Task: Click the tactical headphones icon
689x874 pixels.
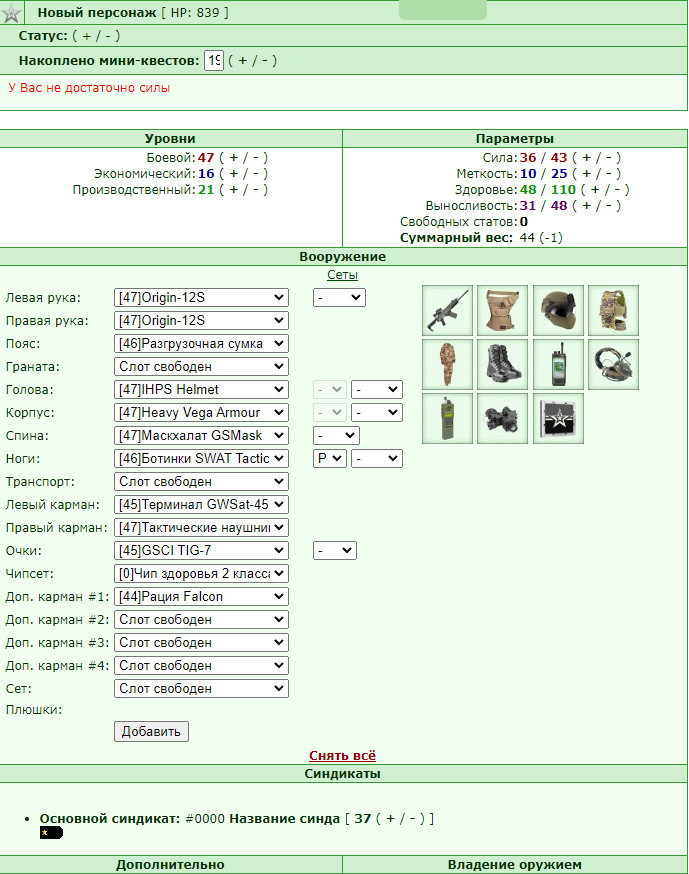Action: [x=613, y=365]
